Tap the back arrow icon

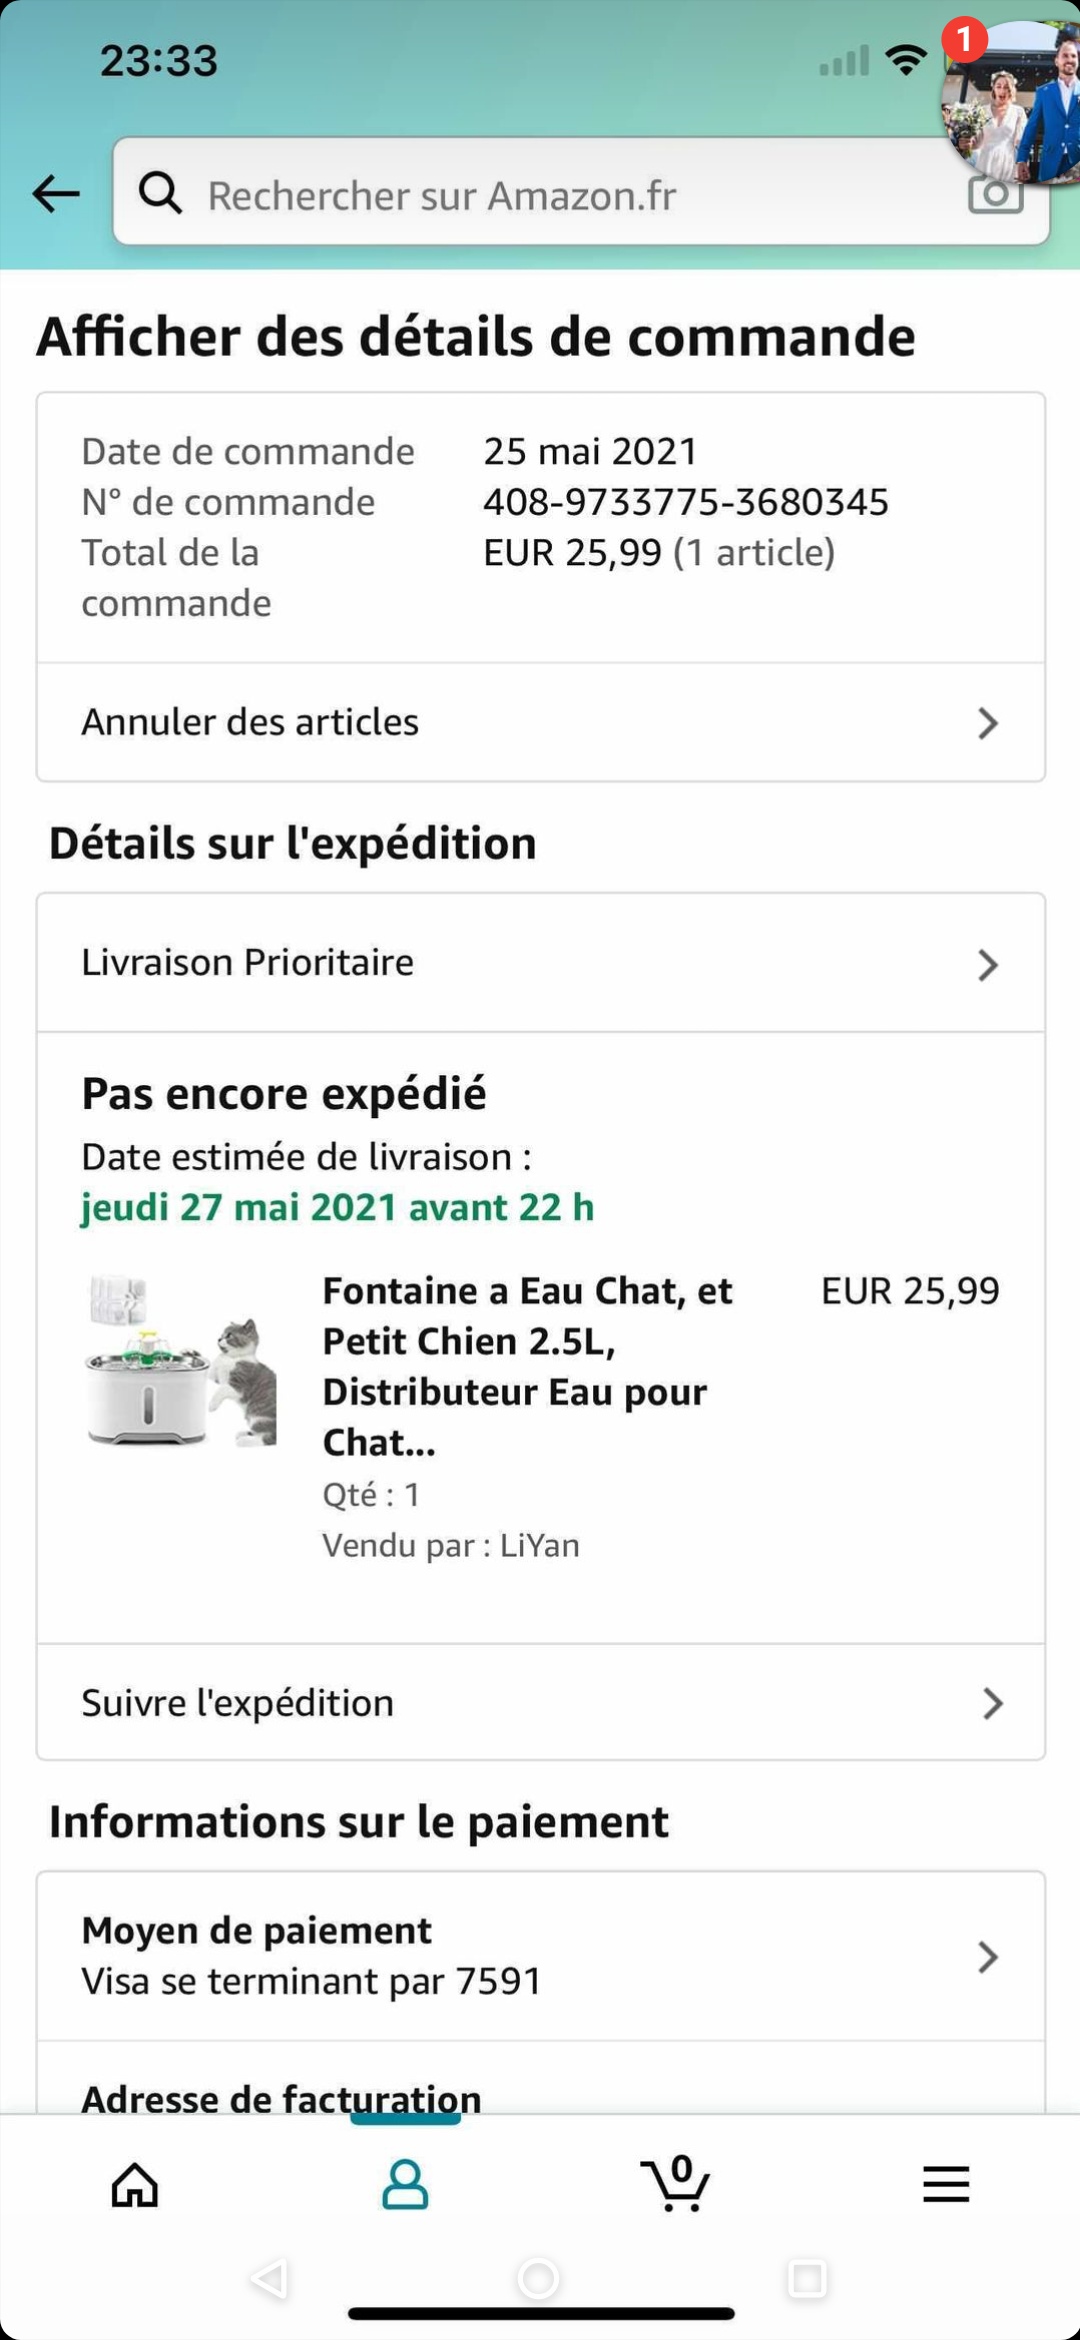(x=56, y=193)
